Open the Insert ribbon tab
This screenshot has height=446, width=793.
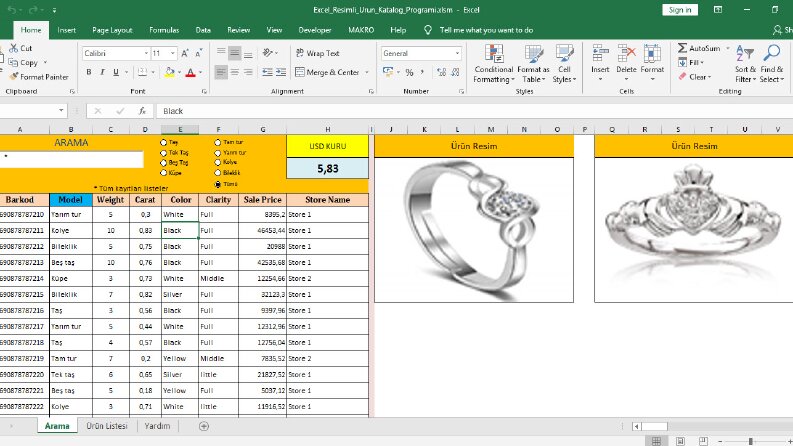[x=66, y=30]
